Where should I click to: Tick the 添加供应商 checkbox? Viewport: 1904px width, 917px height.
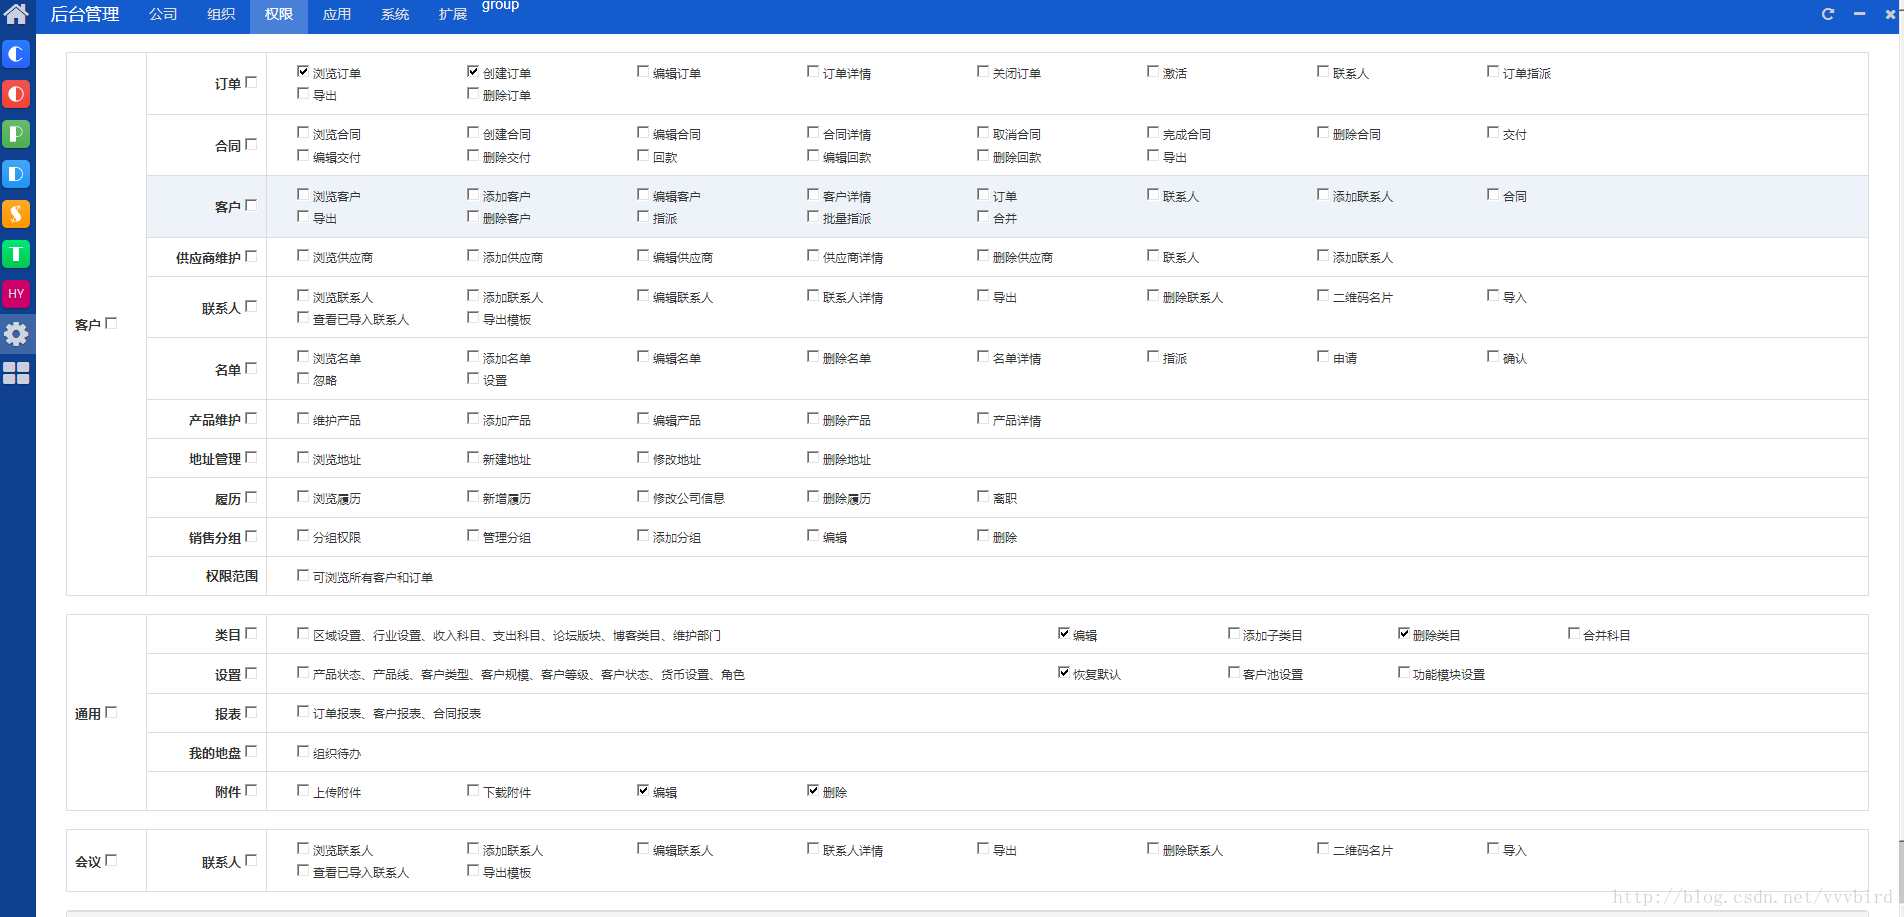click(x=473, y=256)
